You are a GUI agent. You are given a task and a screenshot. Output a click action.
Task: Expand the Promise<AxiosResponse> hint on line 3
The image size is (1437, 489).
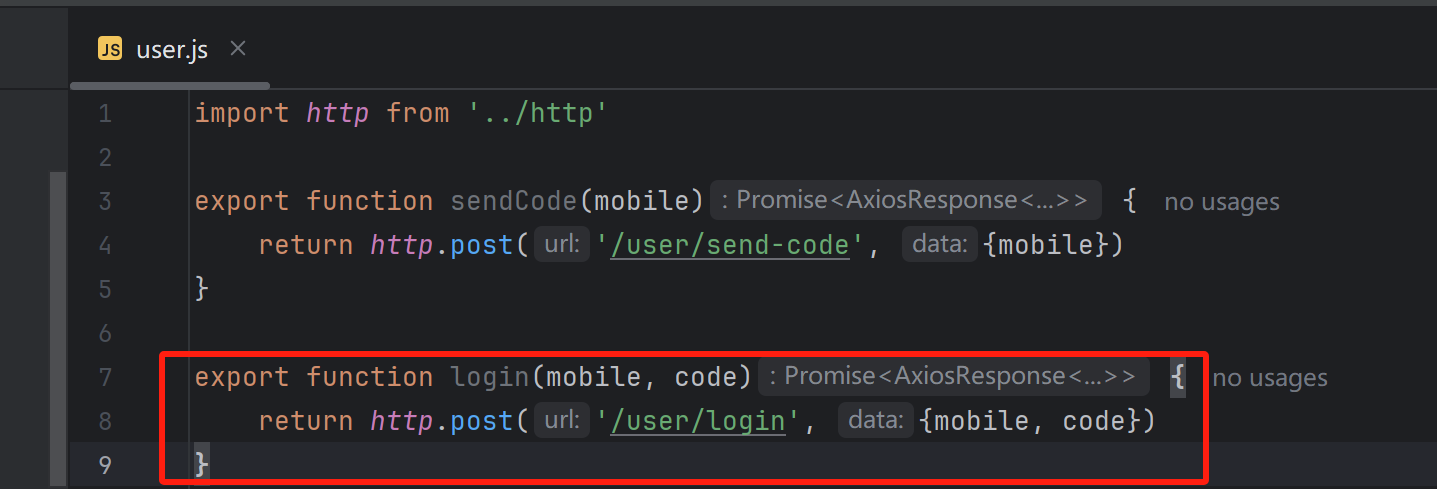coord(906,200)
